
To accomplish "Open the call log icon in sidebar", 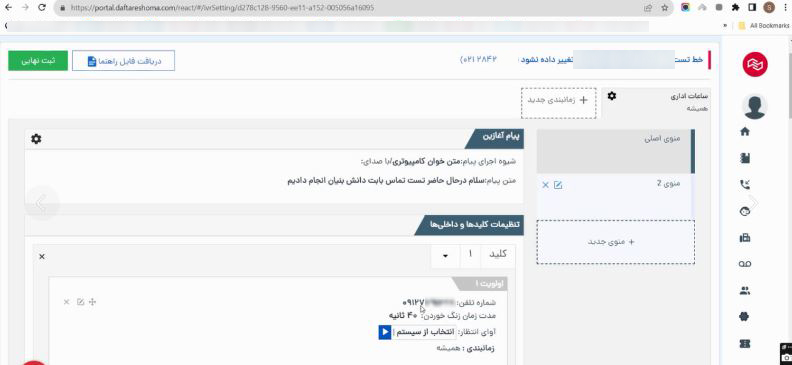I will 745,185.
